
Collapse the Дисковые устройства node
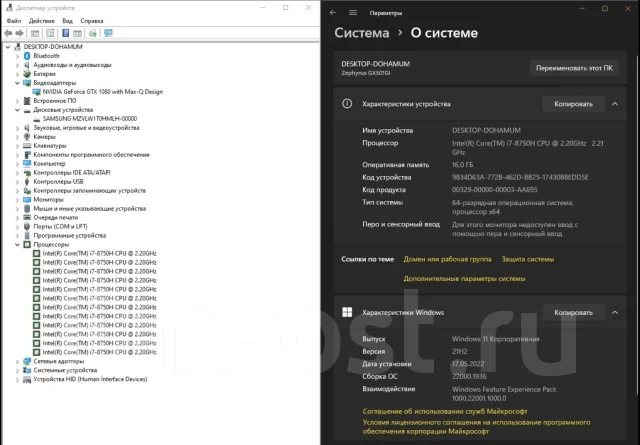[17, 110]
